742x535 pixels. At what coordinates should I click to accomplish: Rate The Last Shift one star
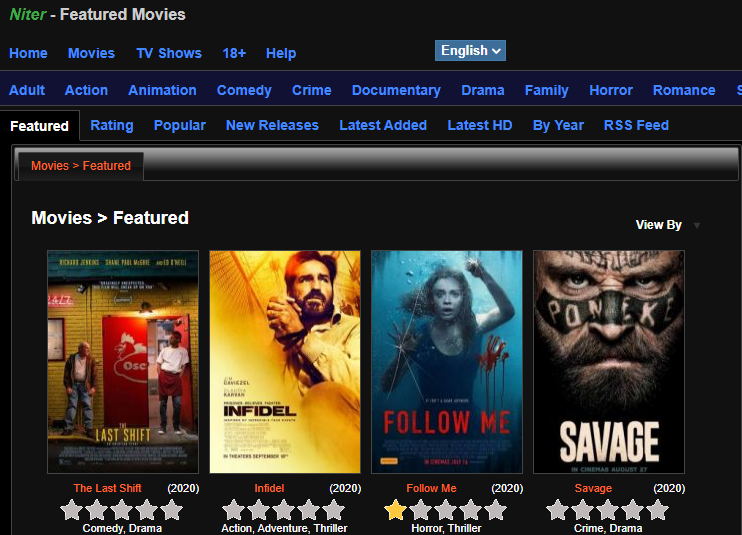72,509
